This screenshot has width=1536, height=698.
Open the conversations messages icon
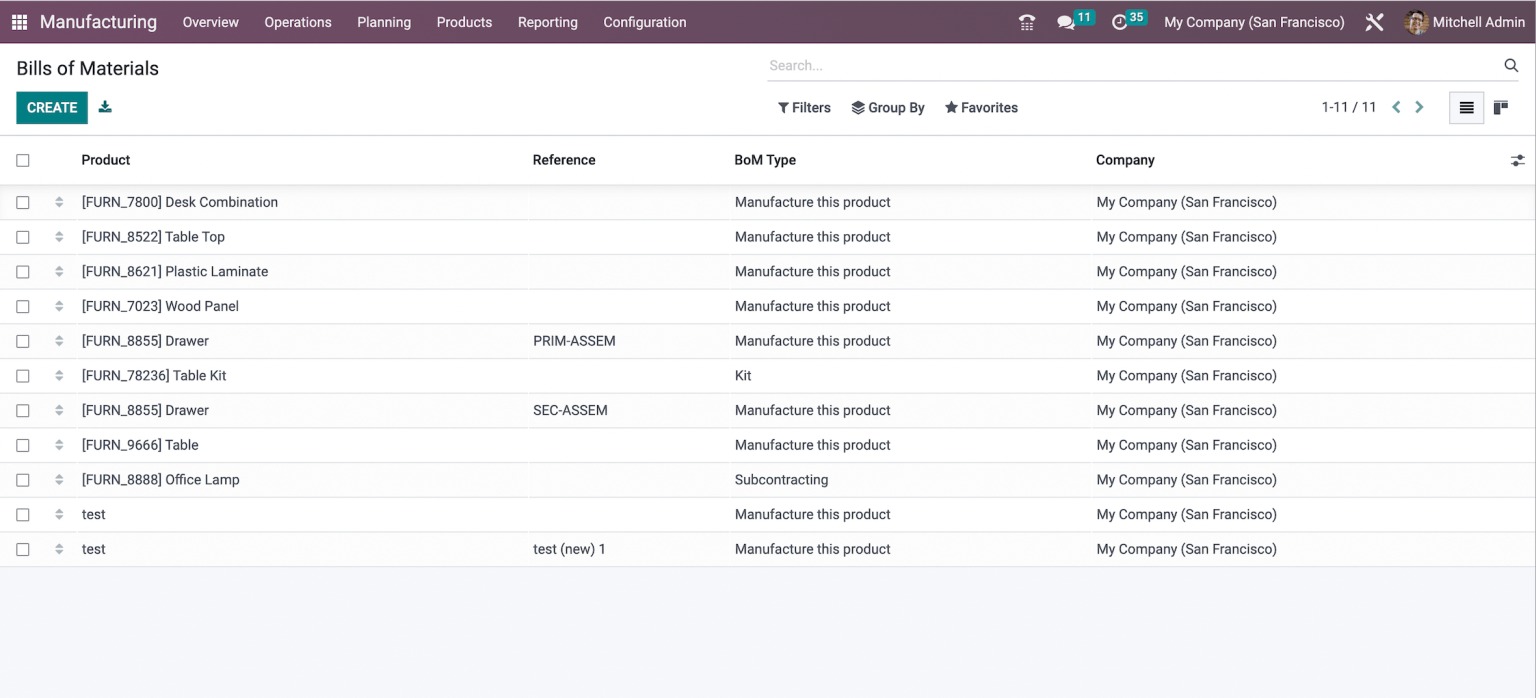1066,22
